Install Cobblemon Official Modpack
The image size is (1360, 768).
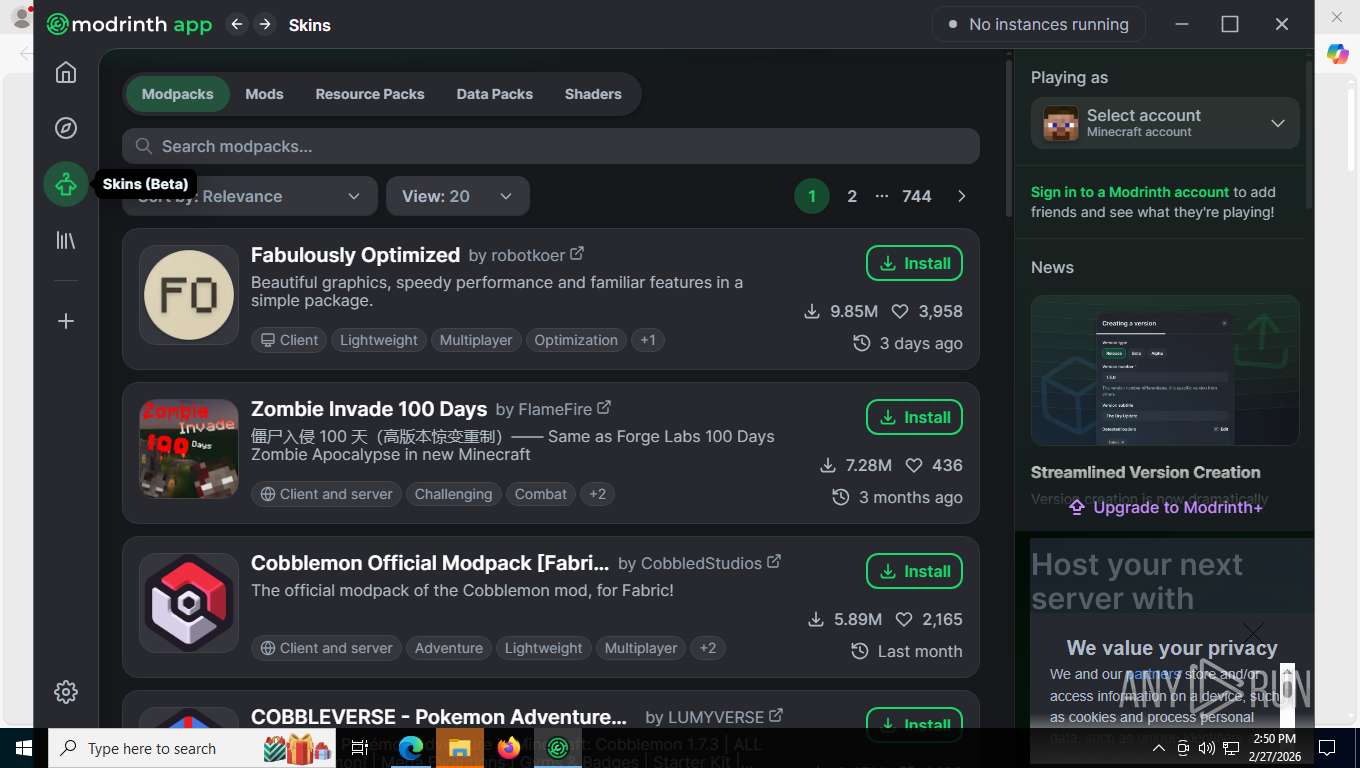pos(914,571)
